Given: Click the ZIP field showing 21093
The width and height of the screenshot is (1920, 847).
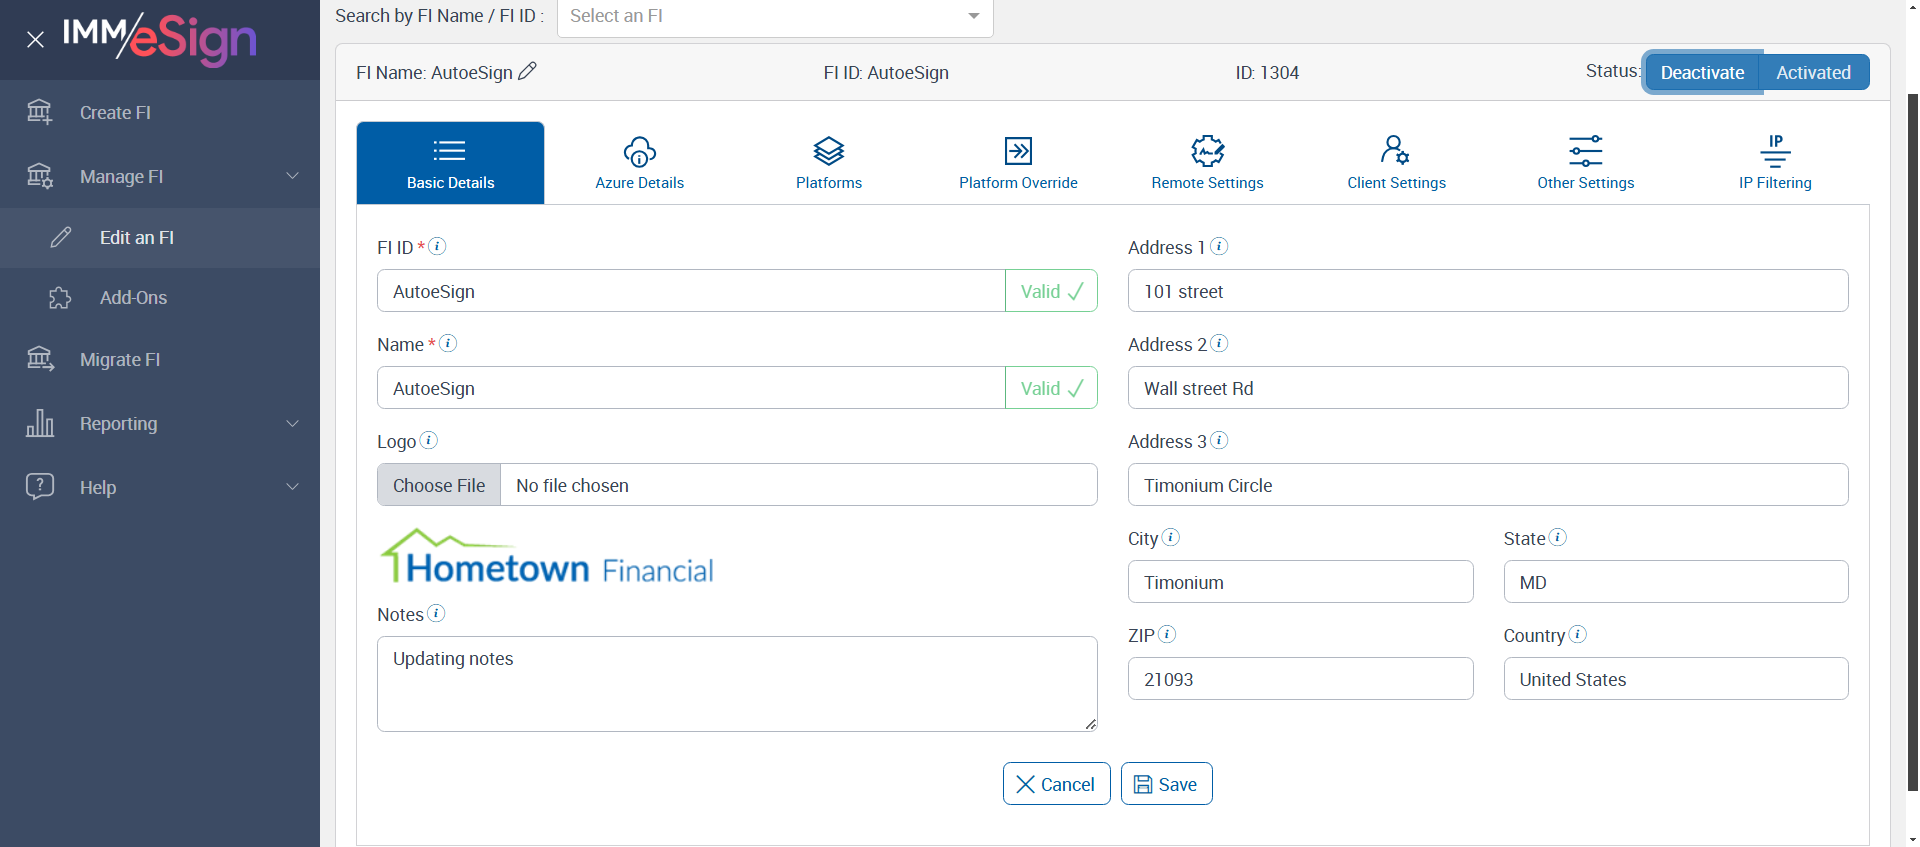Looking at the screenshot, I should tap(1300, 679).
